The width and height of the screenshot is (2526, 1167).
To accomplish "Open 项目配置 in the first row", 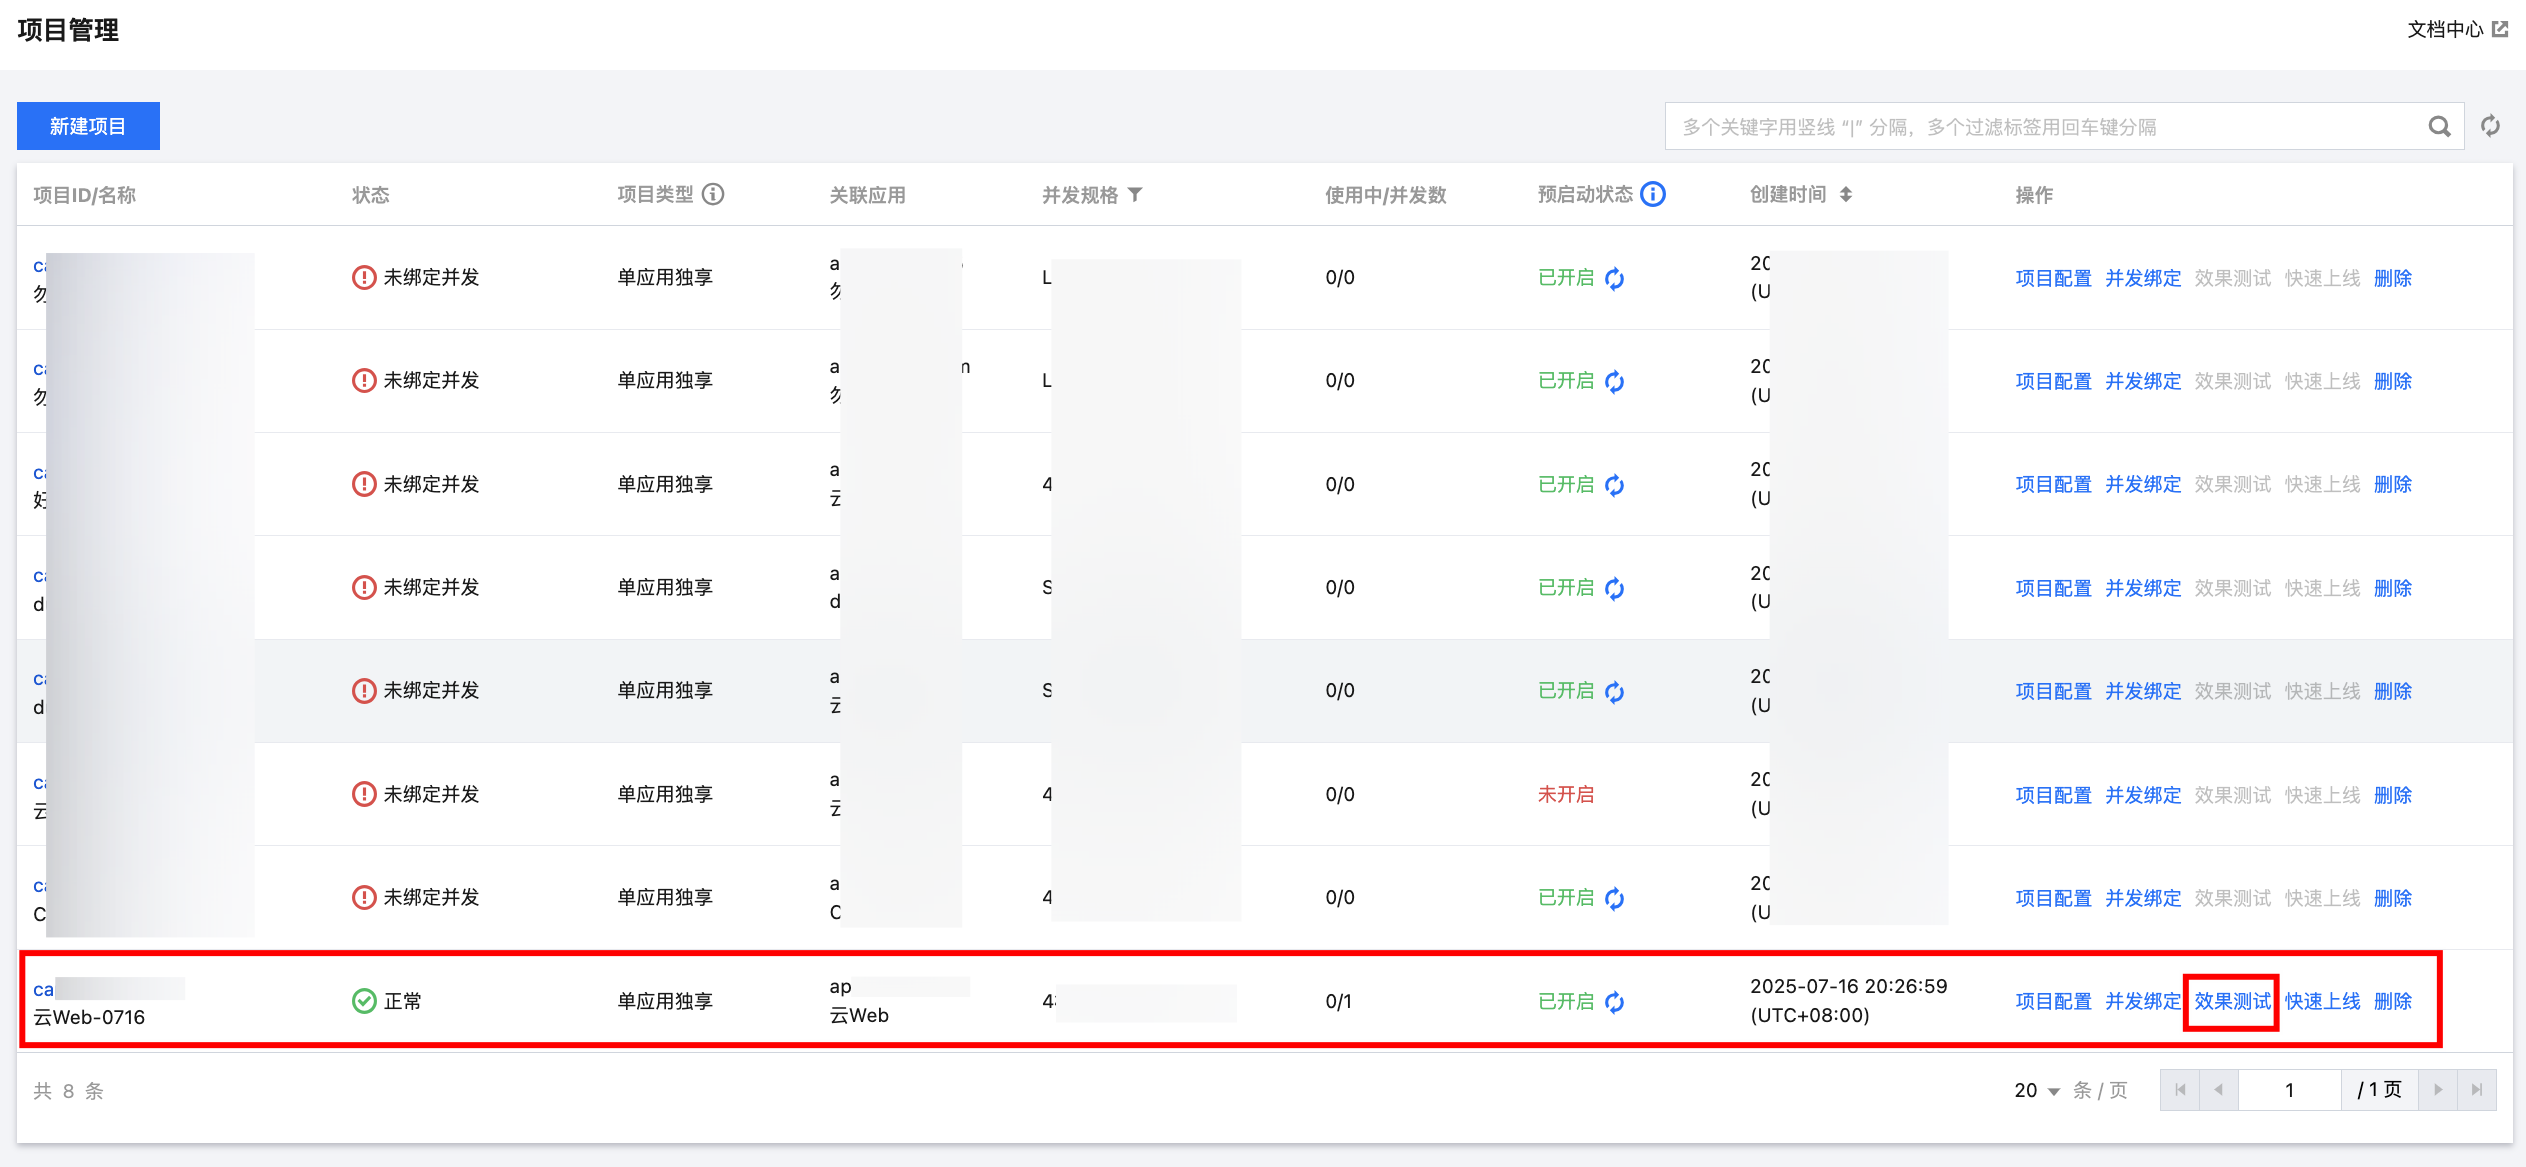I will pos(2053,278).
